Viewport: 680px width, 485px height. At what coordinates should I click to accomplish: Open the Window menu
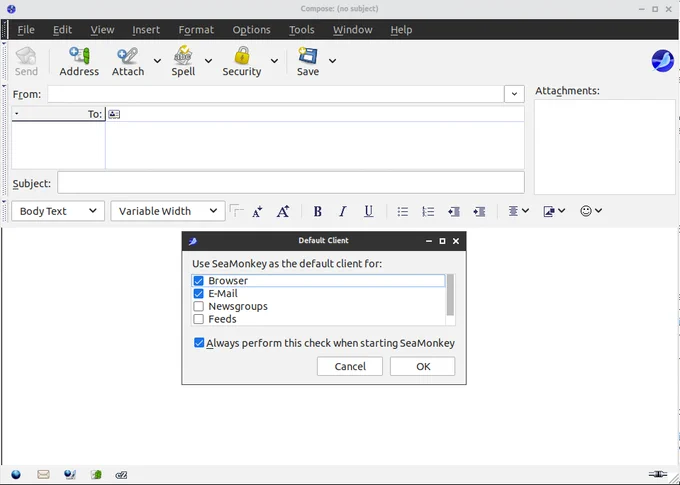(x=353, y=30)
